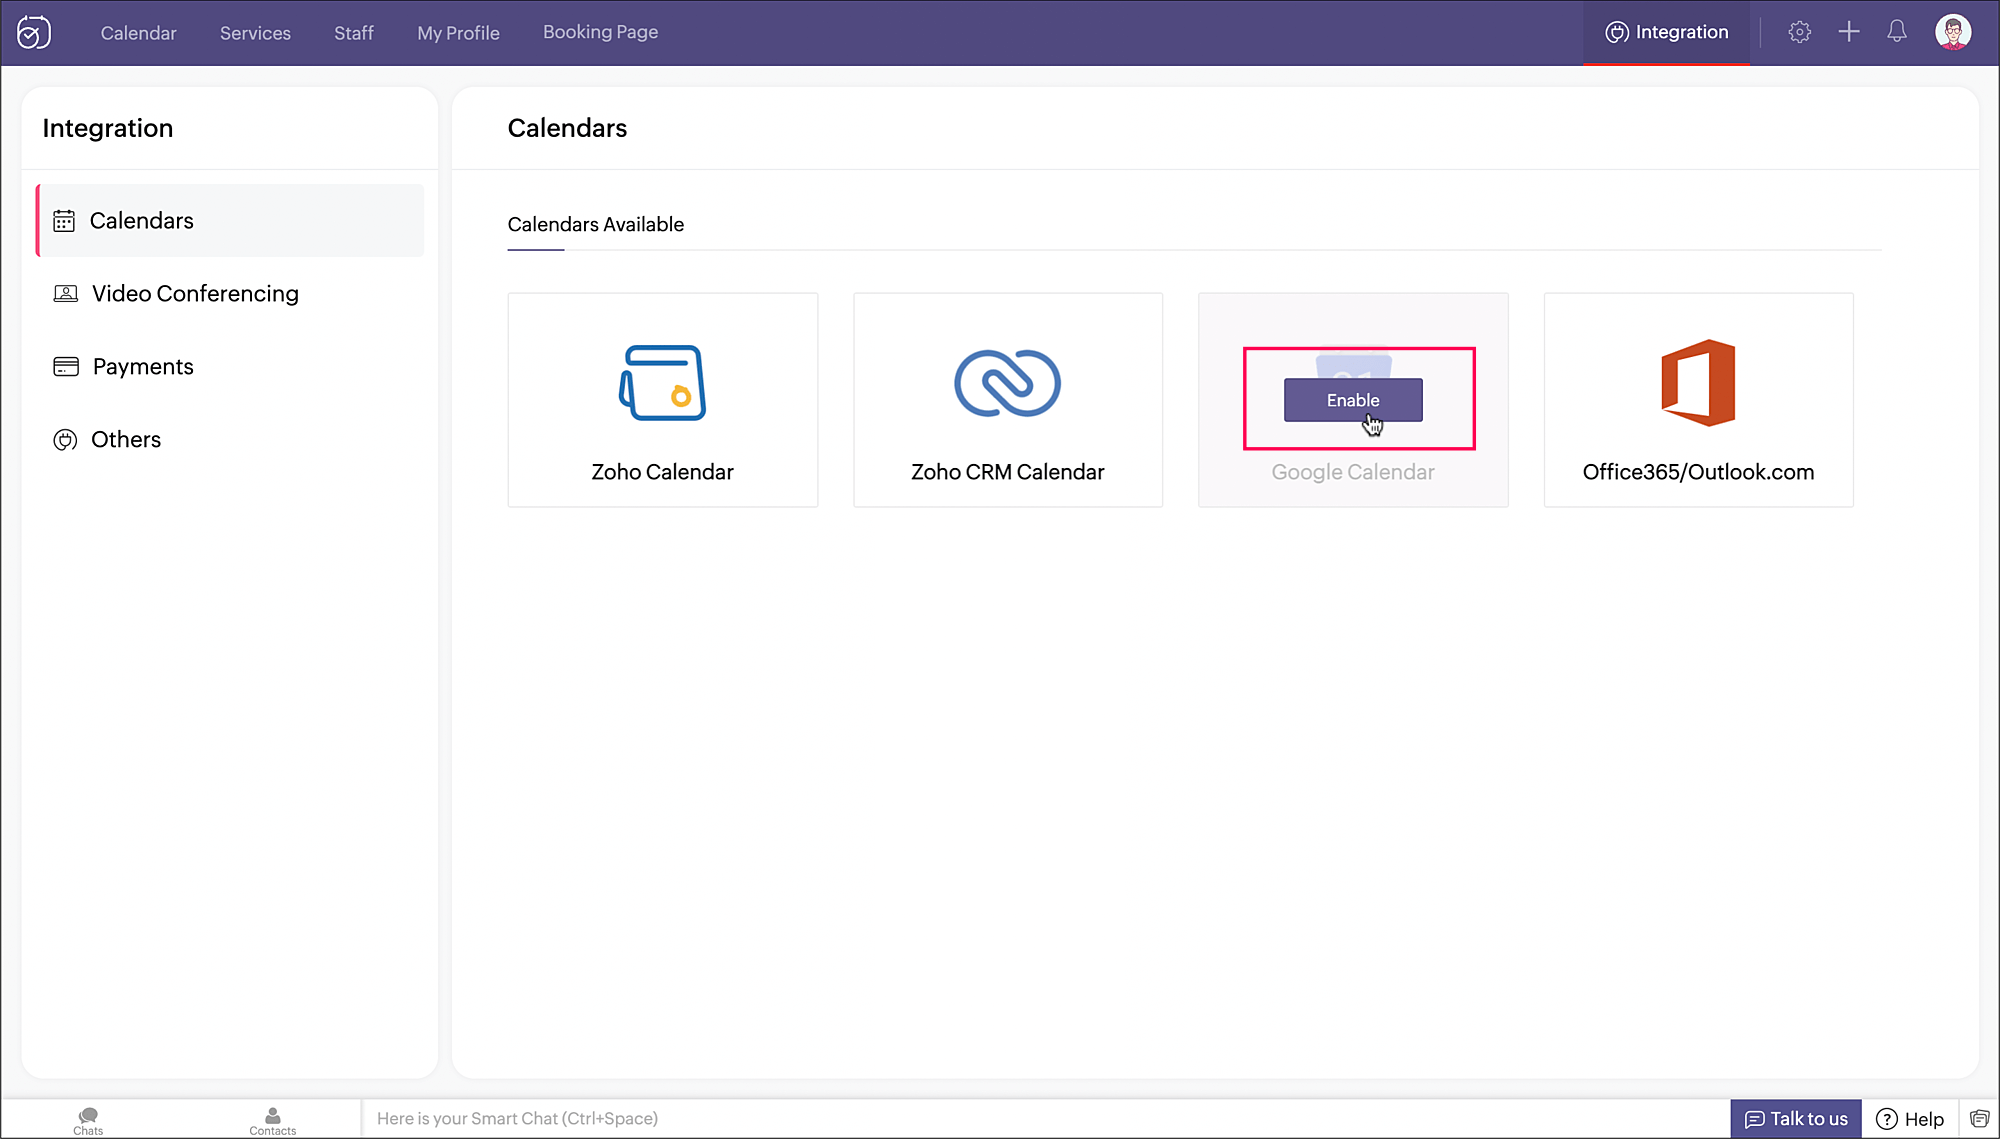Click the Google Calendar label
Image resolution: width=2000 pixels, height=1139 pixels.
click(1353, 472)
